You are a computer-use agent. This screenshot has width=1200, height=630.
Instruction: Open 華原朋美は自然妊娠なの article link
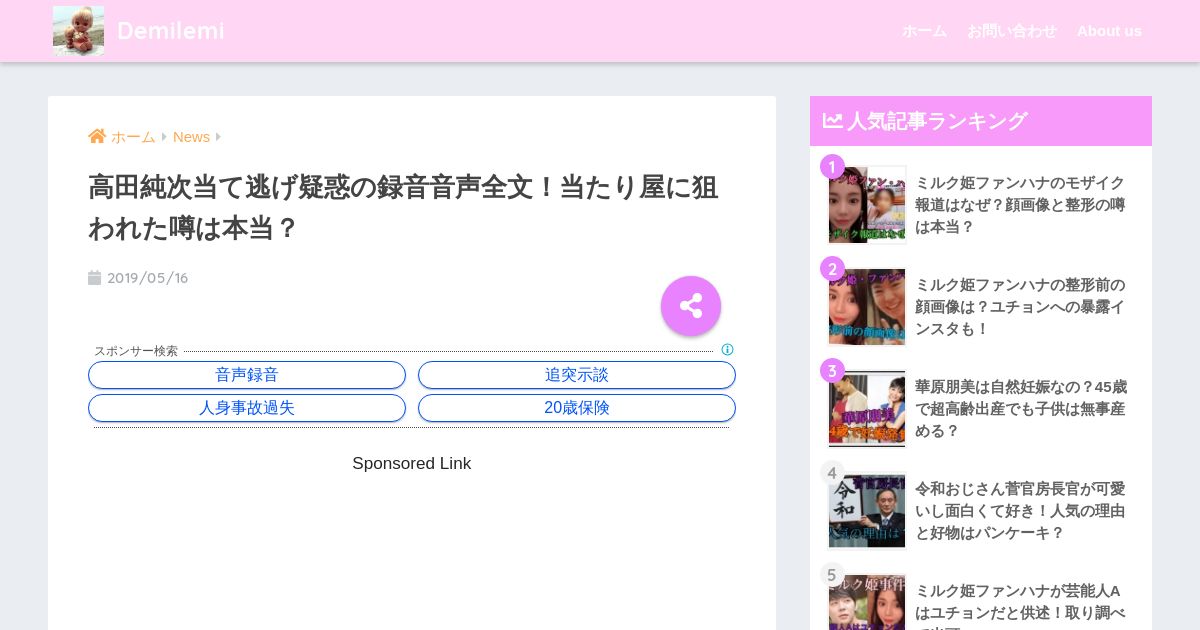(1021, 409)
